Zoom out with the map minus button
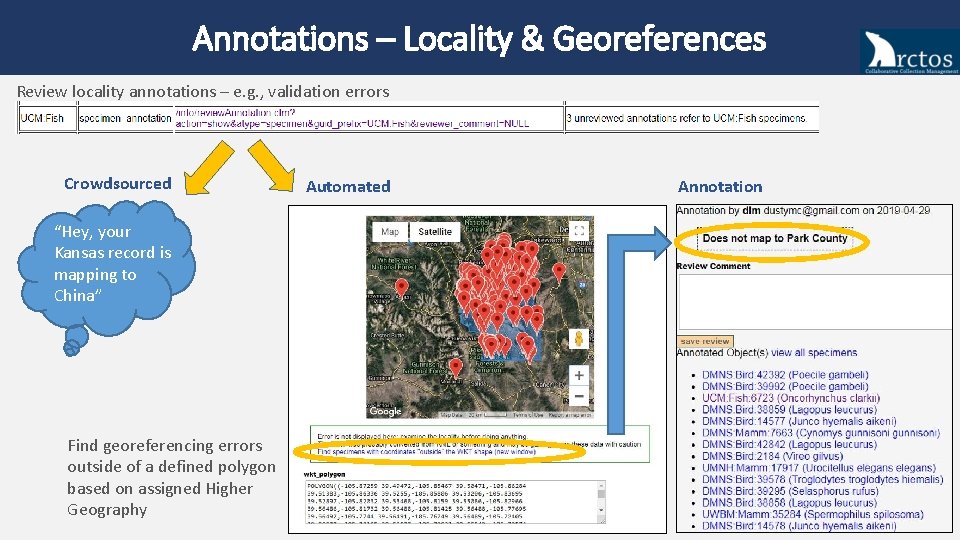 click(x=579, y=396)
